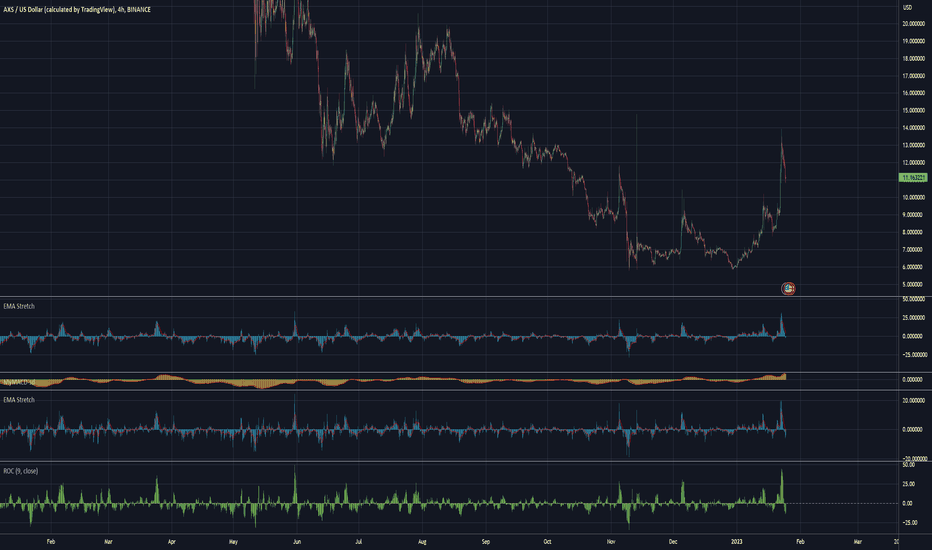Click 10.000000 on the price axis
932x550 pixels.
(914, 197)
